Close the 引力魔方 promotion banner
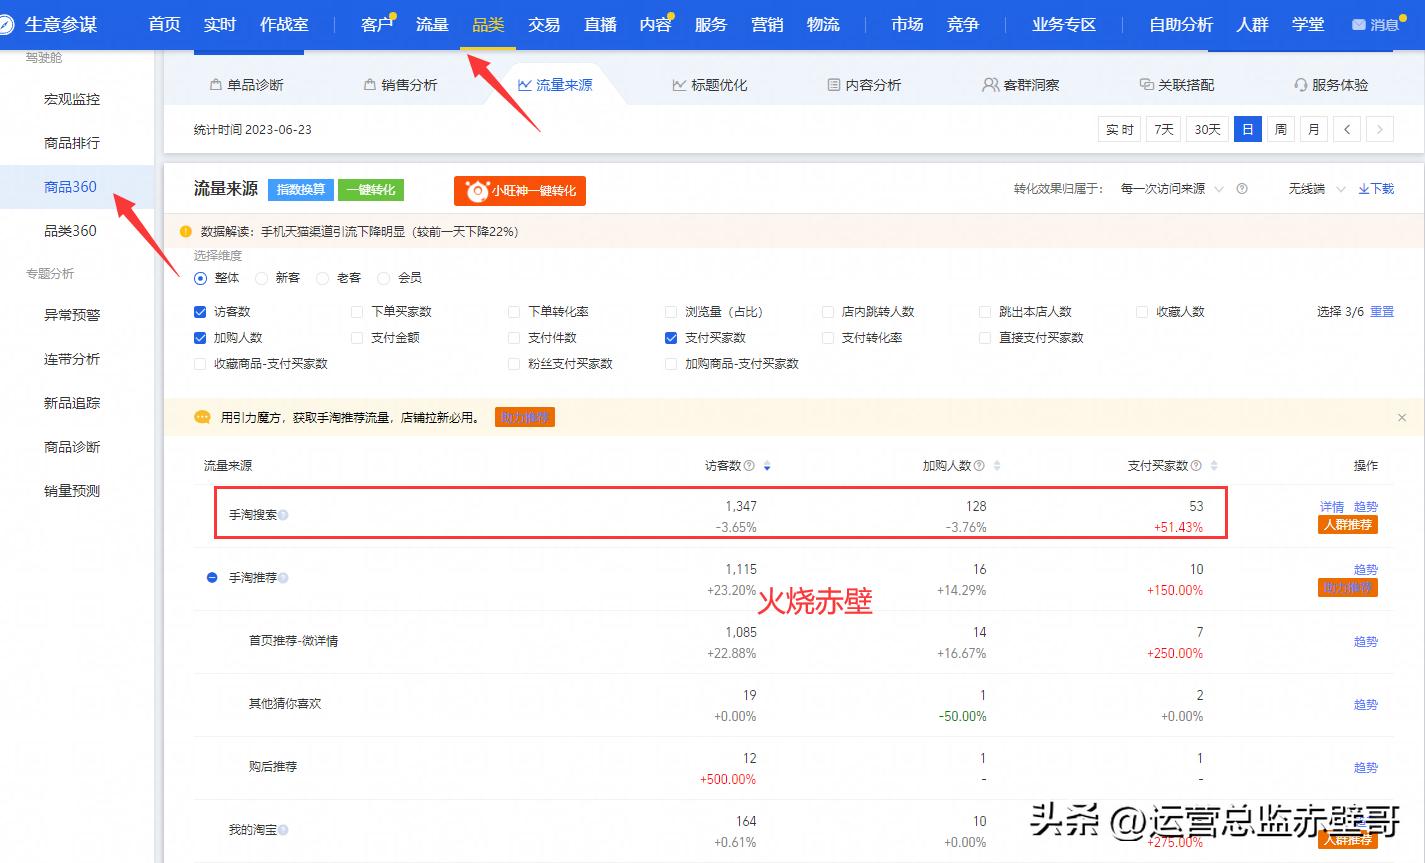This screenshot has height=863, width=1425. coord(1402,417)
